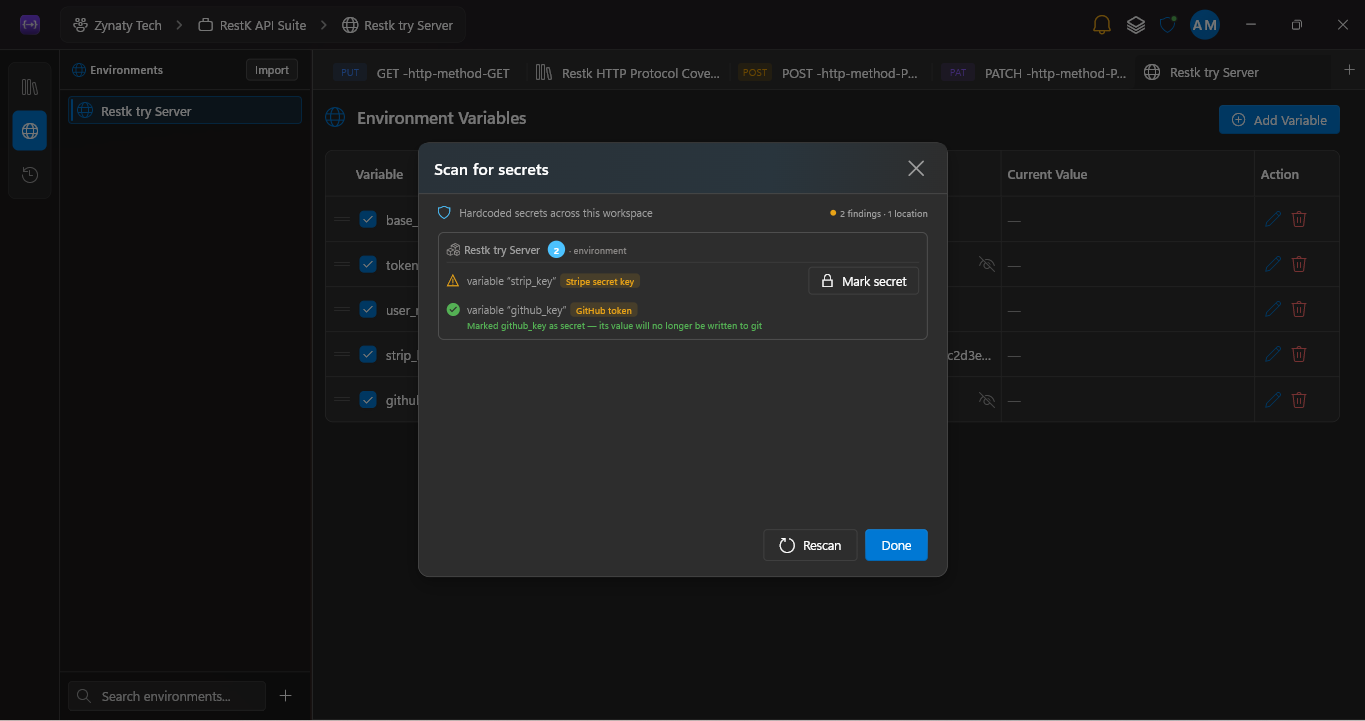
Task: Reveal the github secret value eye icon
Action: 987,399
